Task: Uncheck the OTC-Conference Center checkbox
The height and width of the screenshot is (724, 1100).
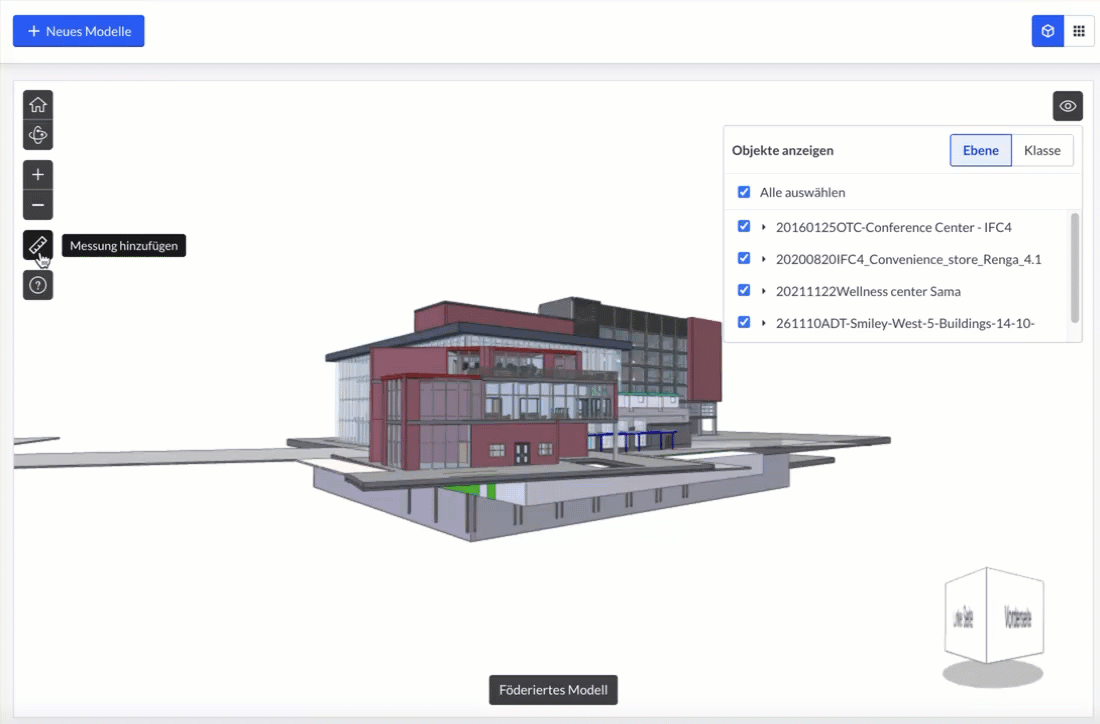Action: point(744,226)
